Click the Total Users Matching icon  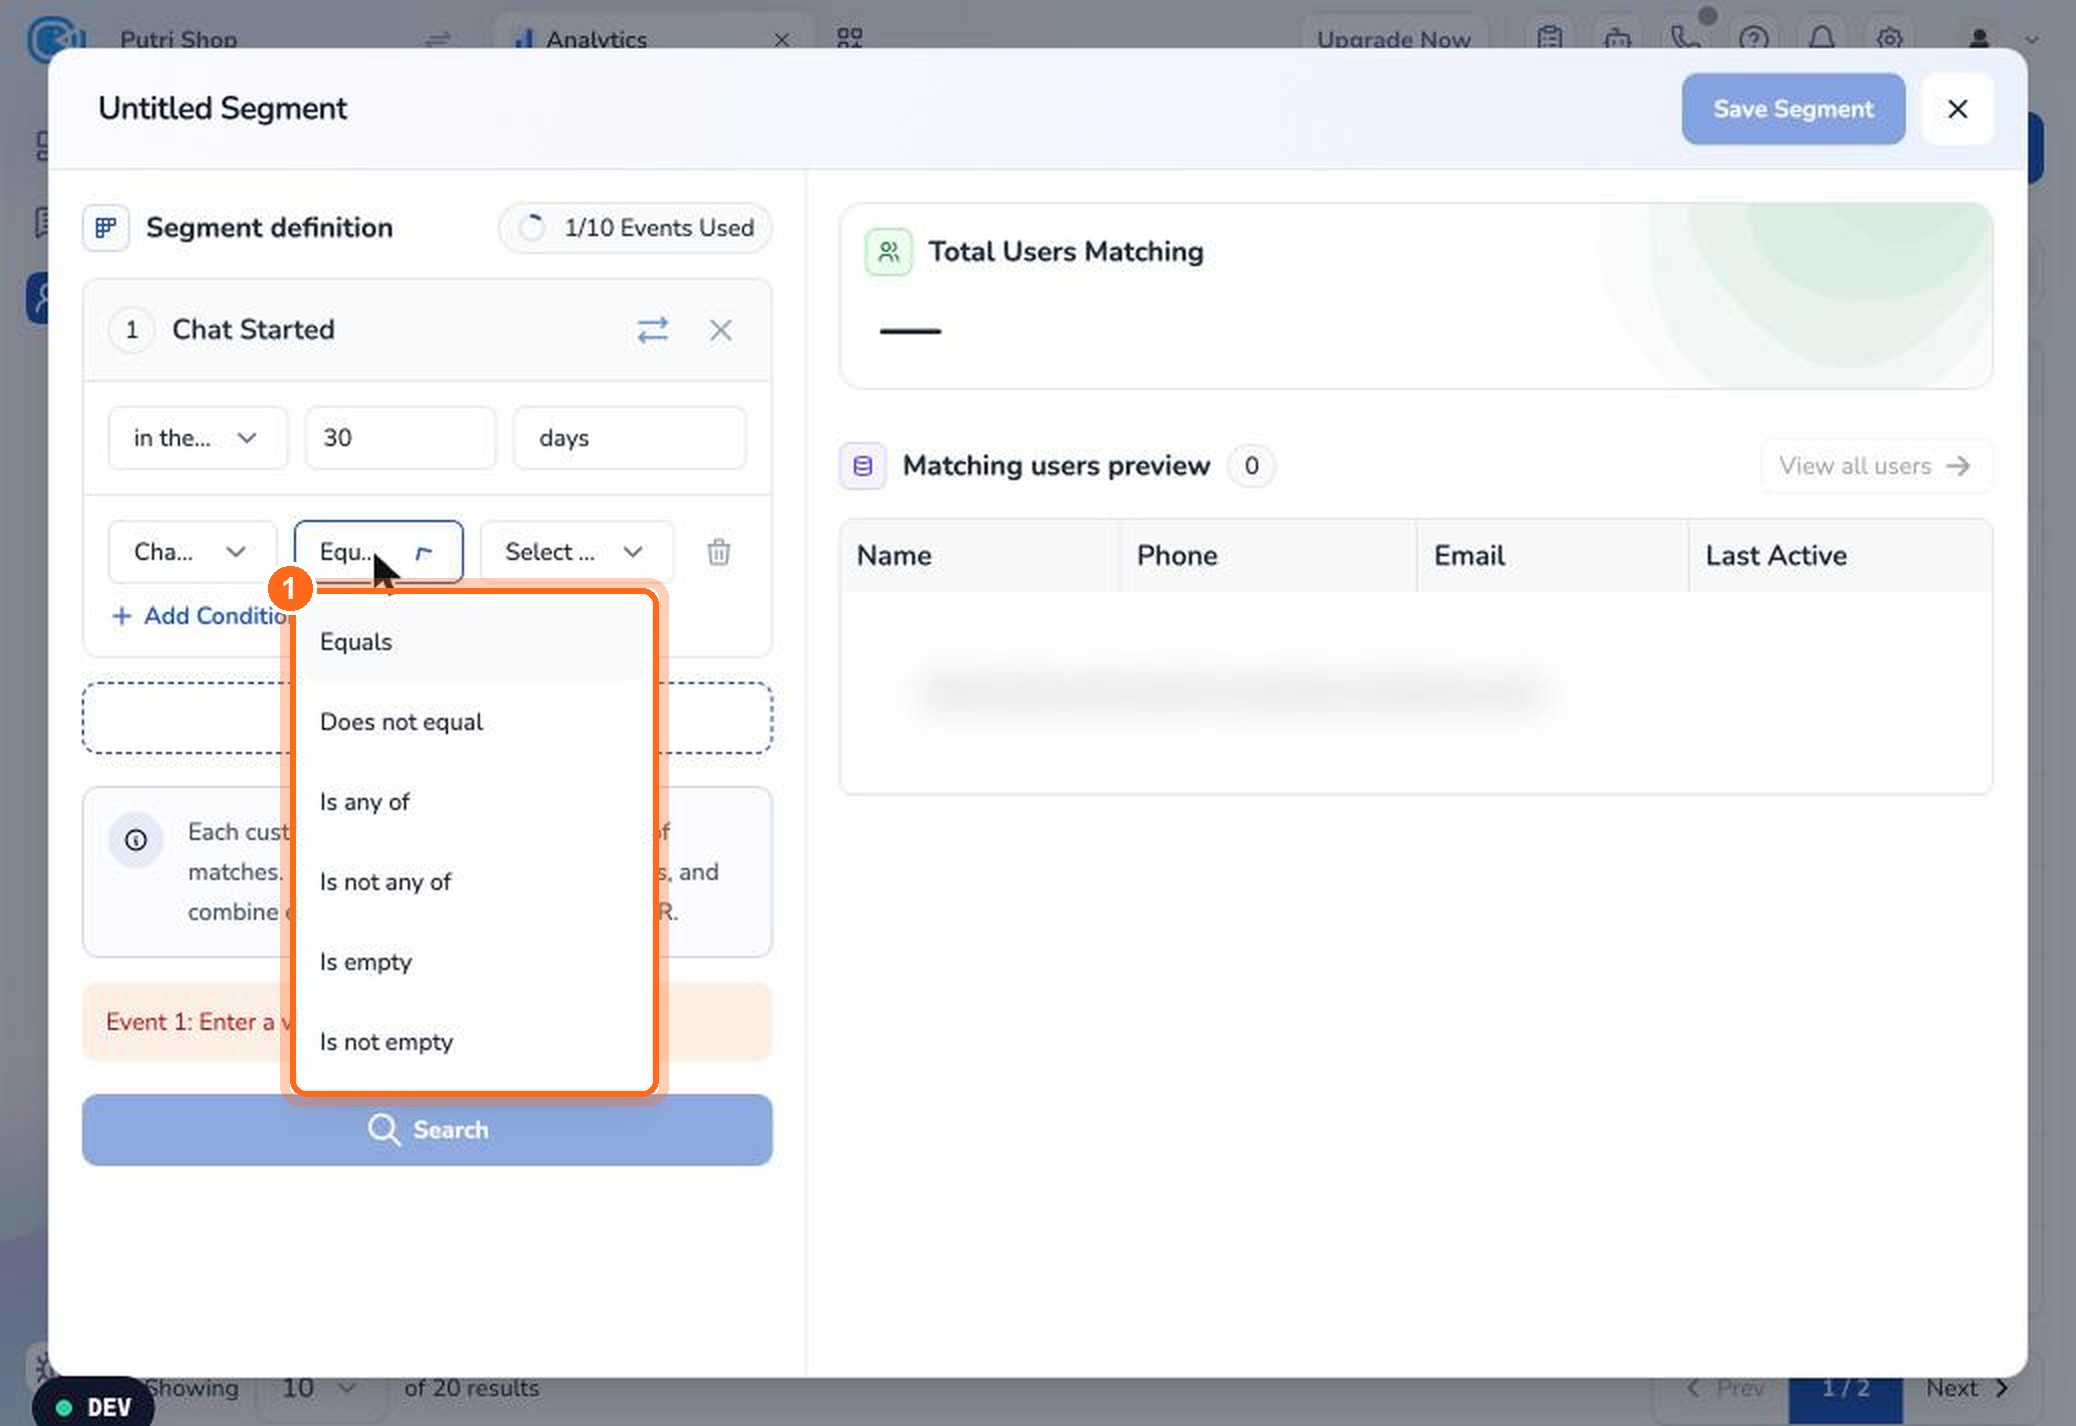tap(888, 252)
